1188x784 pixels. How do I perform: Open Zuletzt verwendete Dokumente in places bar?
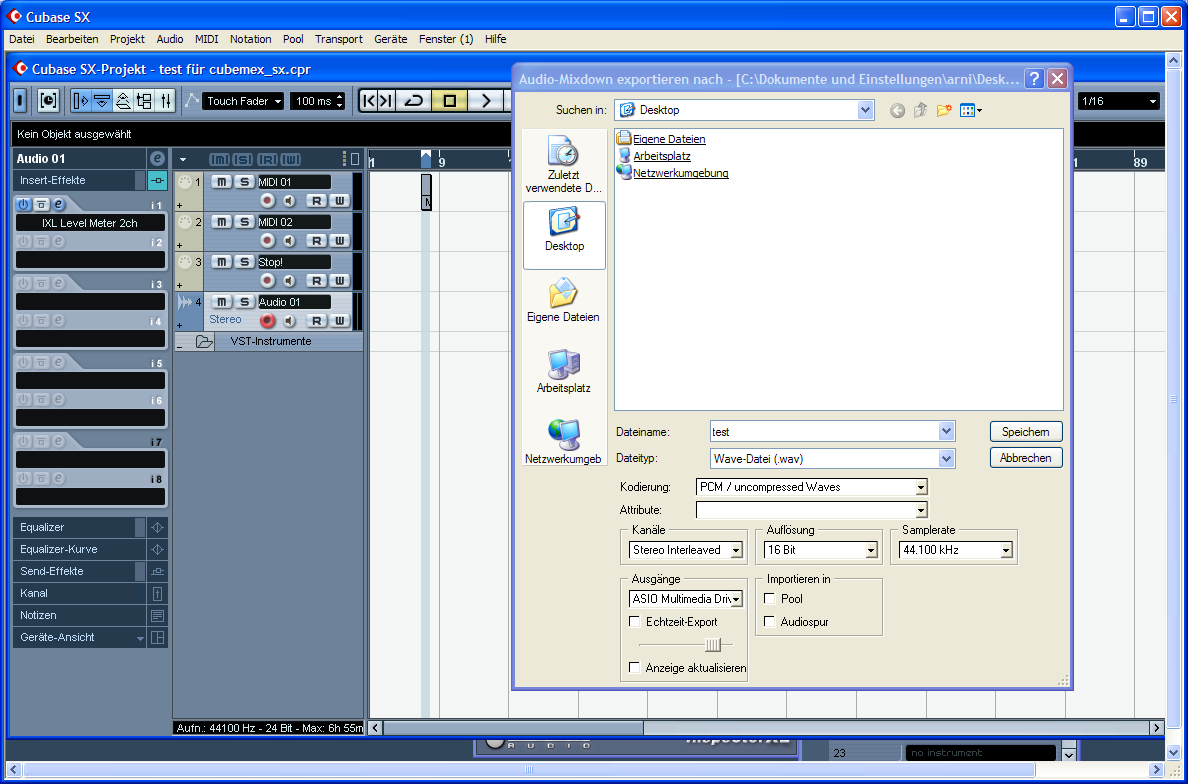(x=564, y=164)
